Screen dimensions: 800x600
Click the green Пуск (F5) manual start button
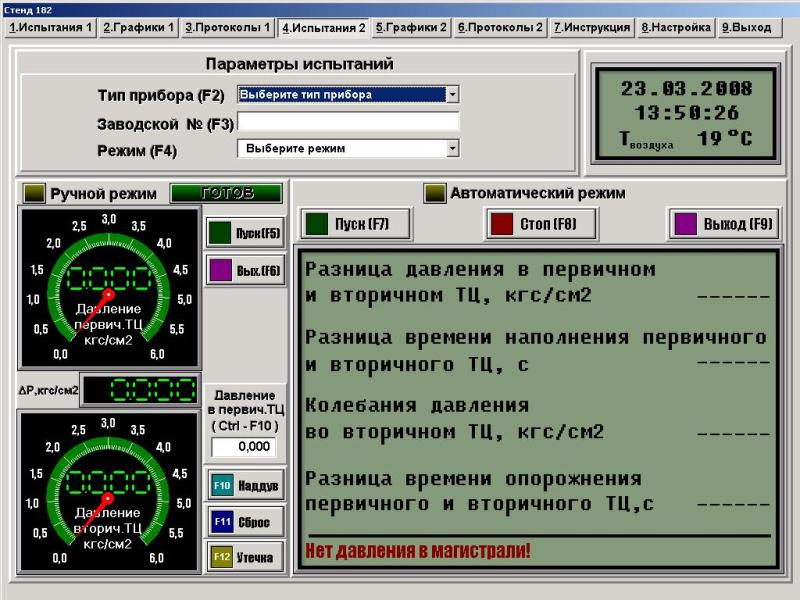(x=246, y=234)
